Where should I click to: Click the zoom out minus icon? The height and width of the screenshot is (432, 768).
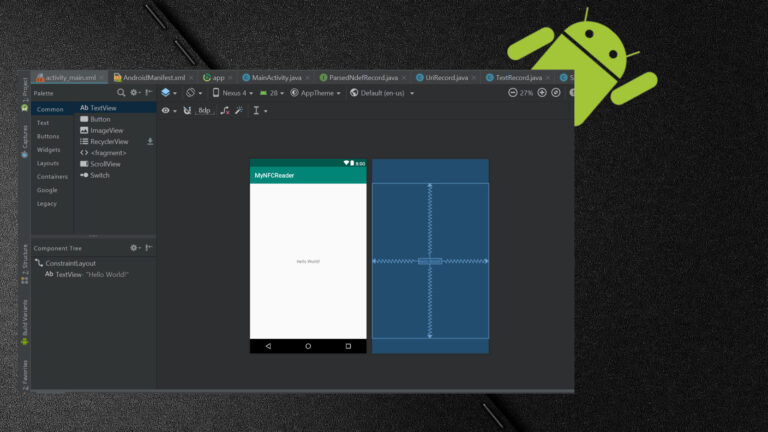512,93
